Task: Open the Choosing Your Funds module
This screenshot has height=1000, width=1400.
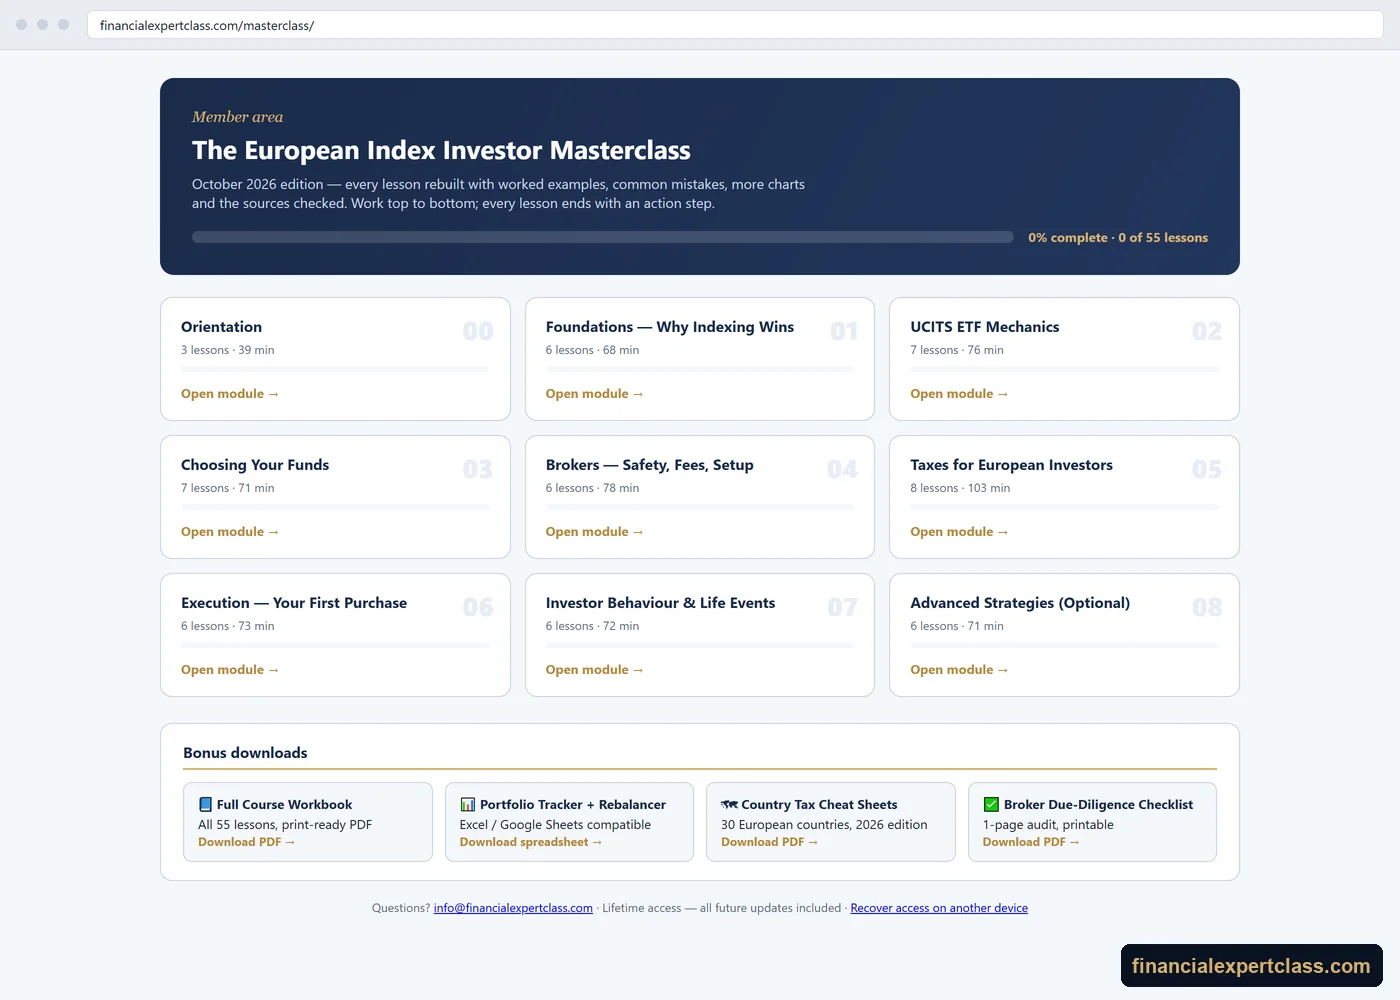Action: tap(230, 532)
